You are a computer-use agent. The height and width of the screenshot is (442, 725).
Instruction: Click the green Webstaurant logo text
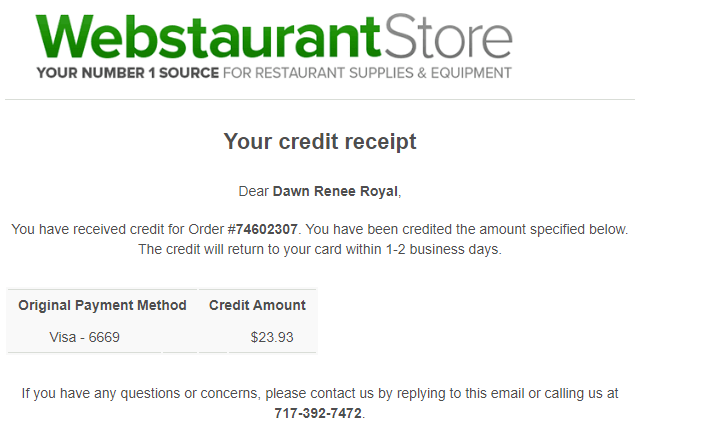point(208,37)
